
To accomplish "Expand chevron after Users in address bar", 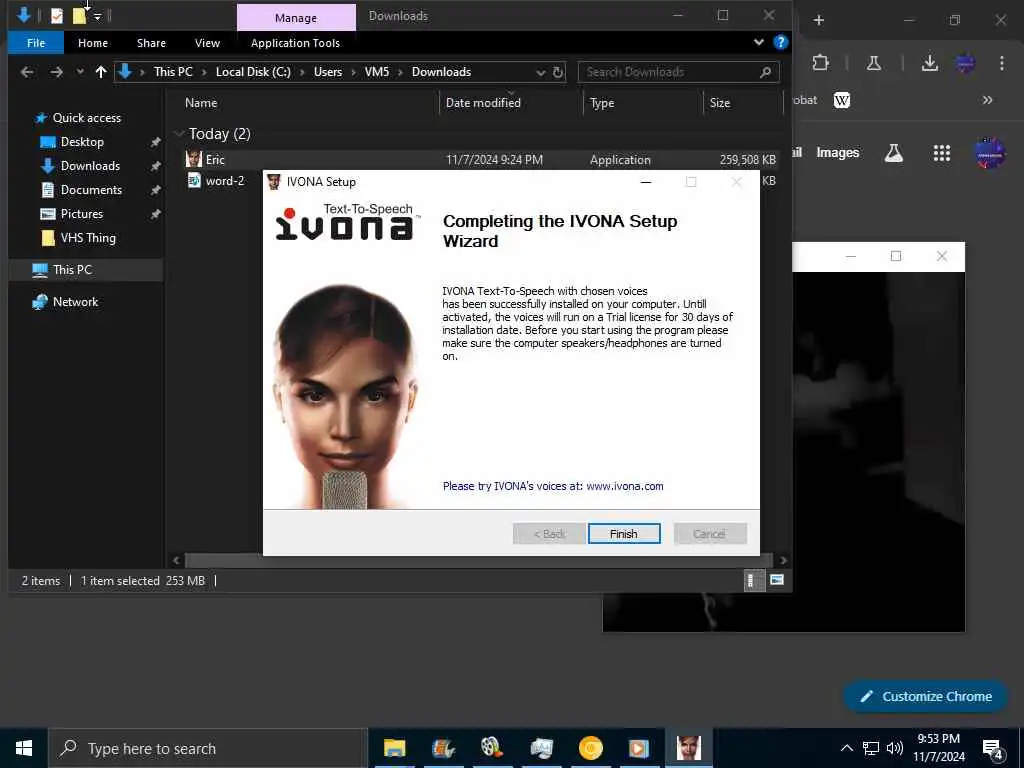I will 353,72.
